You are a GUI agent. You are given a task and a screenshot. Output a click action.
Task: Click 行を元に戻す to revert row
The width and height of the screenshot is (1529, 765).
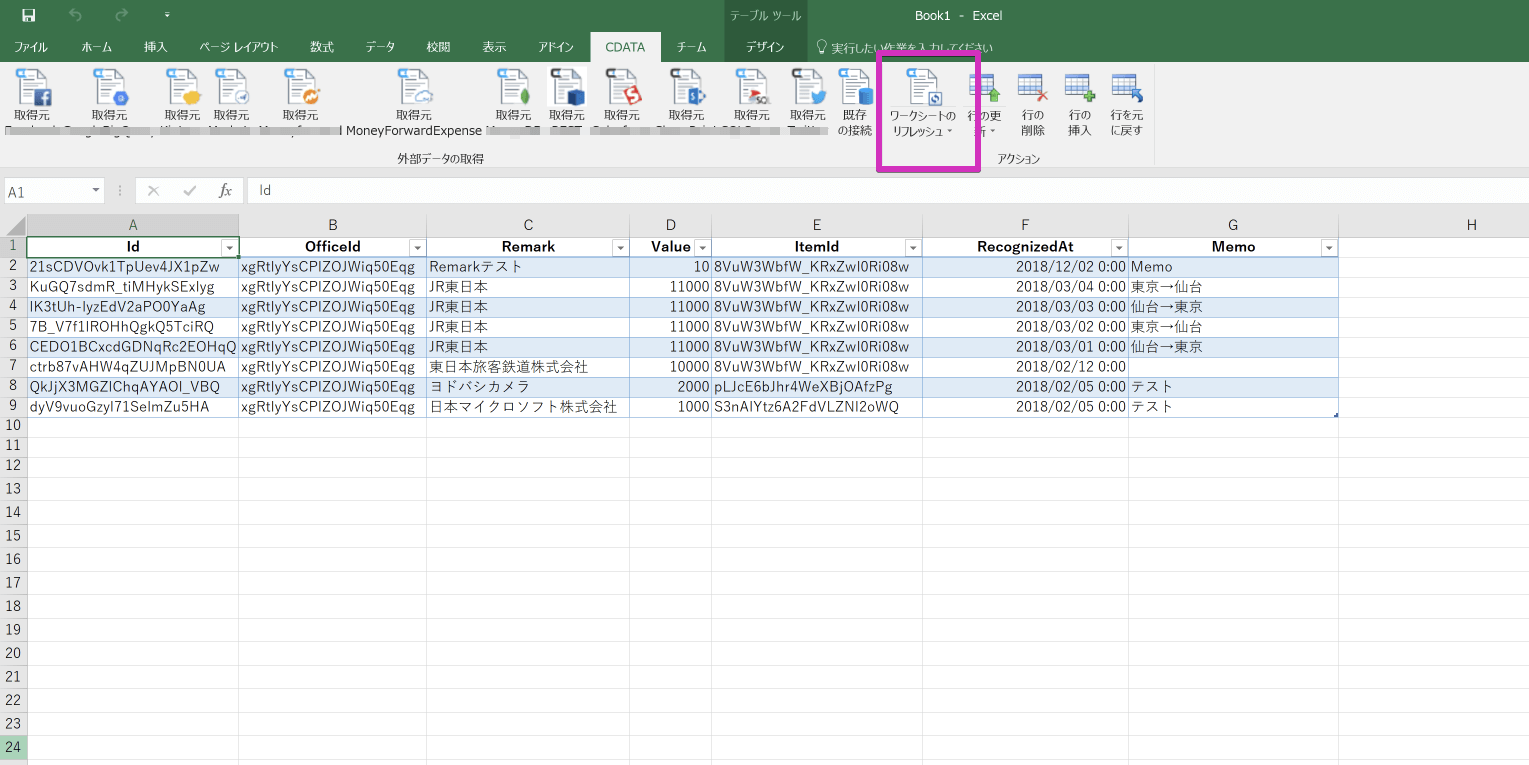click(x=1126, y=105)
